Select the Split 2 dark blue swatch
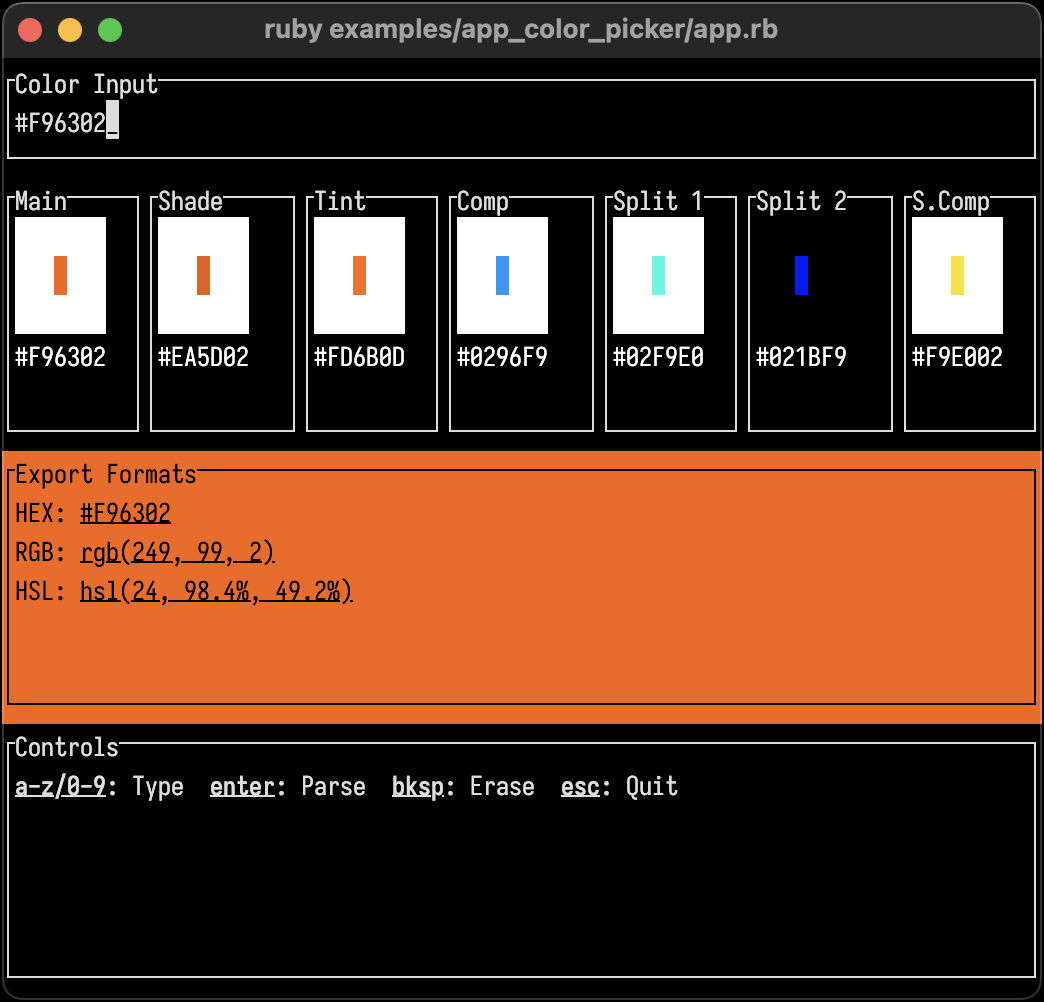The height and width of the screenshot is (1002, 1044). (x=802, y=275)
